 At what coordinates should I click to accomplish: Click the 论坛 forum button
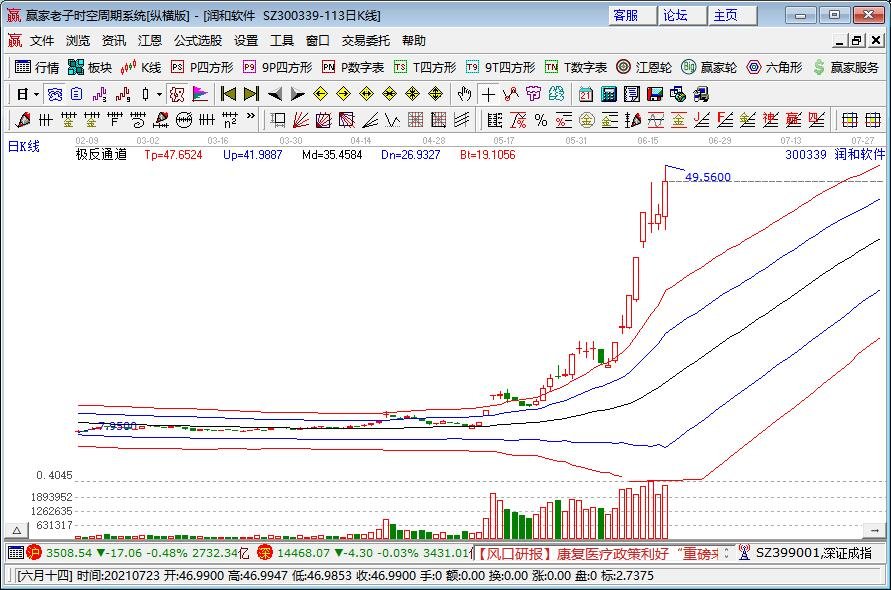(682, 15)
